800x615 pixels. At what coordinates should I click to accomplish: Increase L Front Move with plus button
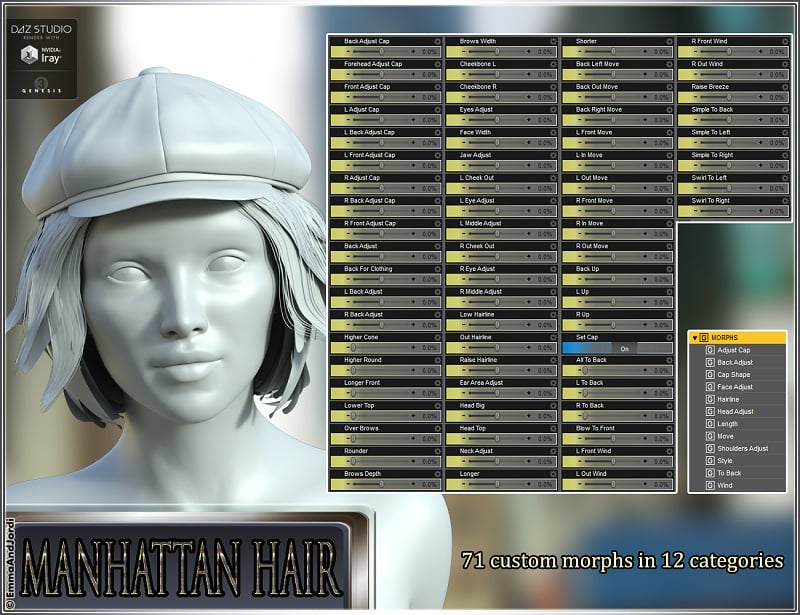point(645,142)
